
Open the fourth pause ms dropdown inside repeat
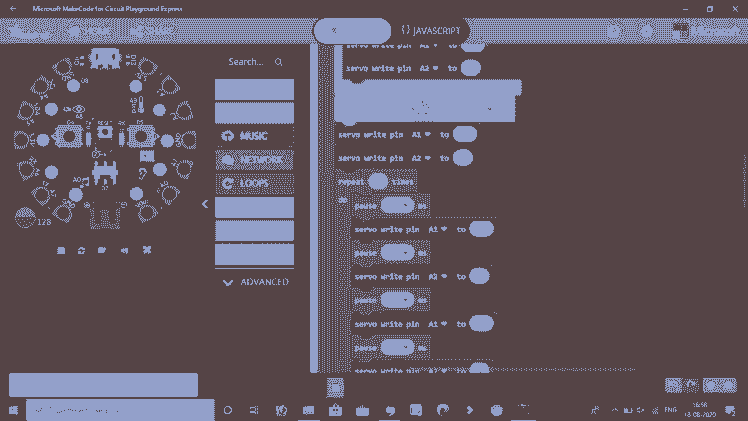[397, 347]
